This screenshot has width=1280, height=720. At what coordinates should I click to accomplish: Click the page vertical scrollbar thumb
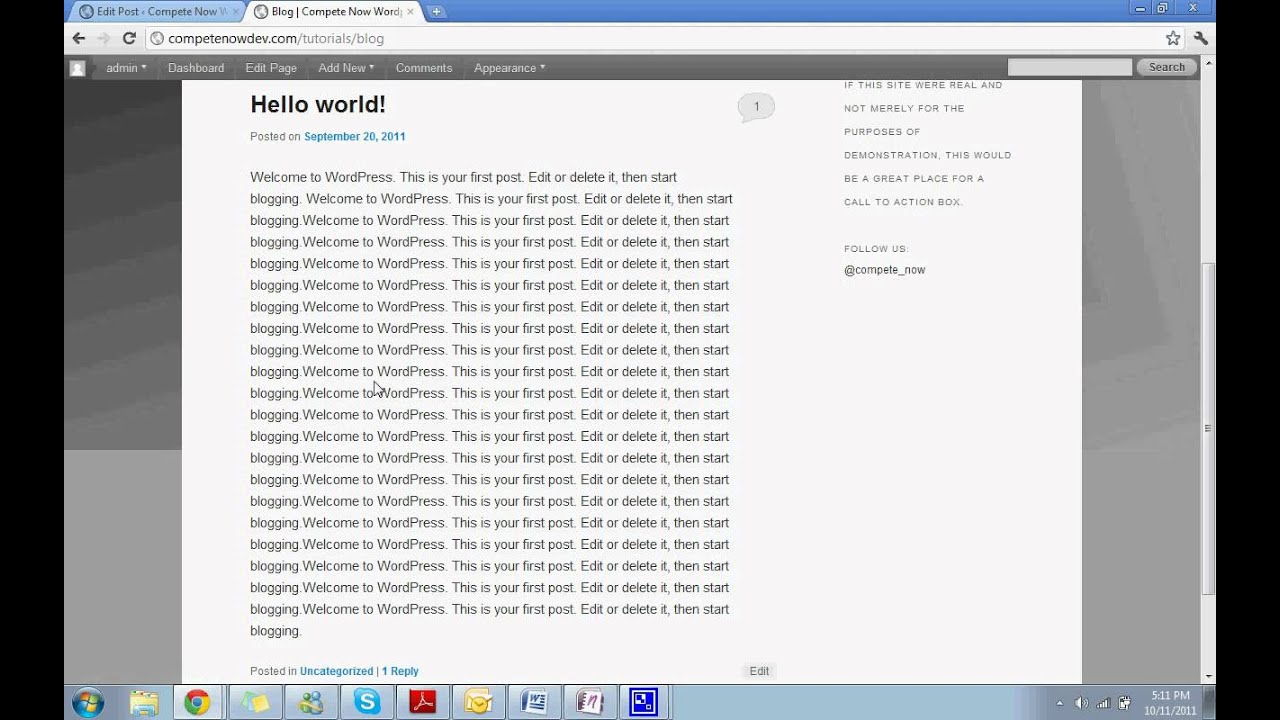click(x=1208, y=428)
